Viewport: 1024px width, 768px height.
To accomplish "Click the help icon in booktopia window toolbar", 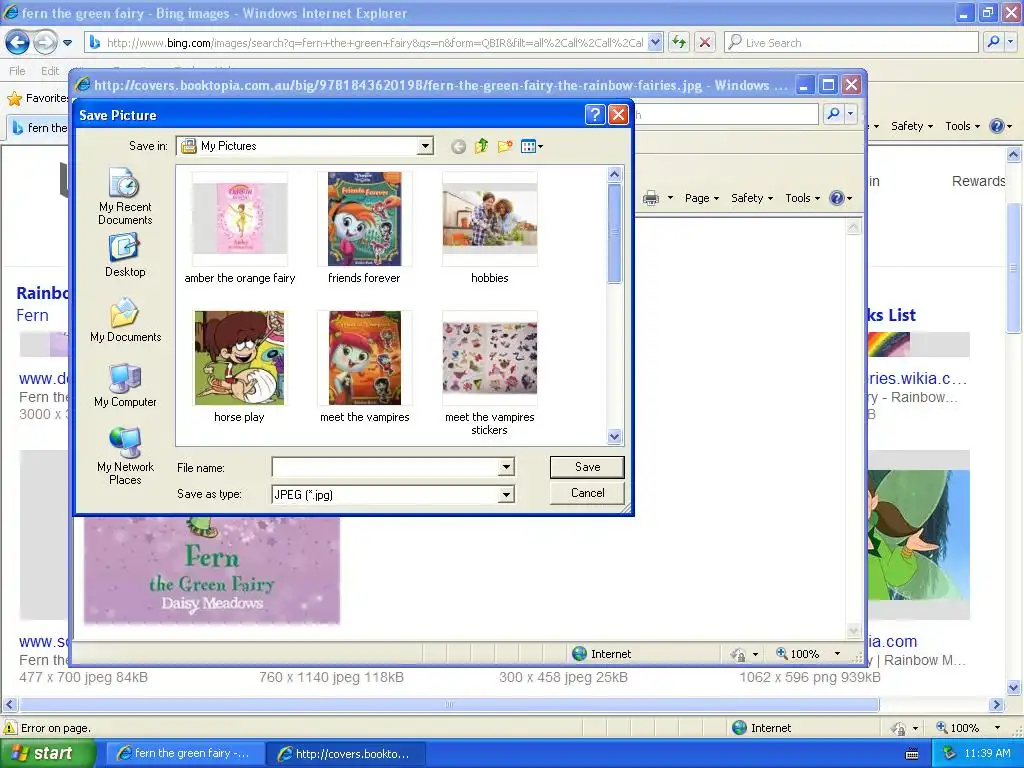I will pos(837,198).
